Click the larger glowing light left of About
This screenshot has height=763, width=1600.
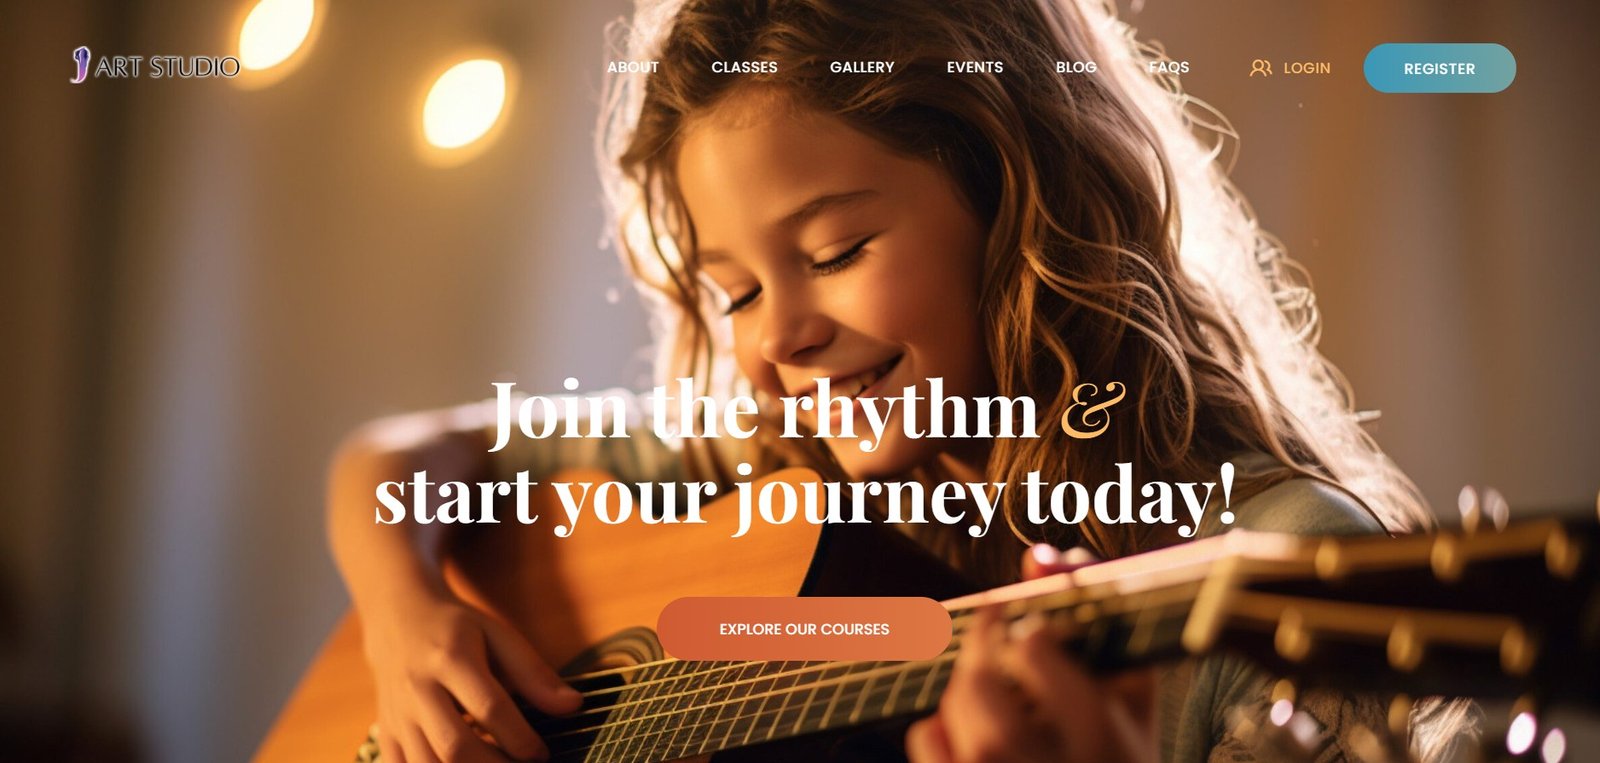(463, 103)
